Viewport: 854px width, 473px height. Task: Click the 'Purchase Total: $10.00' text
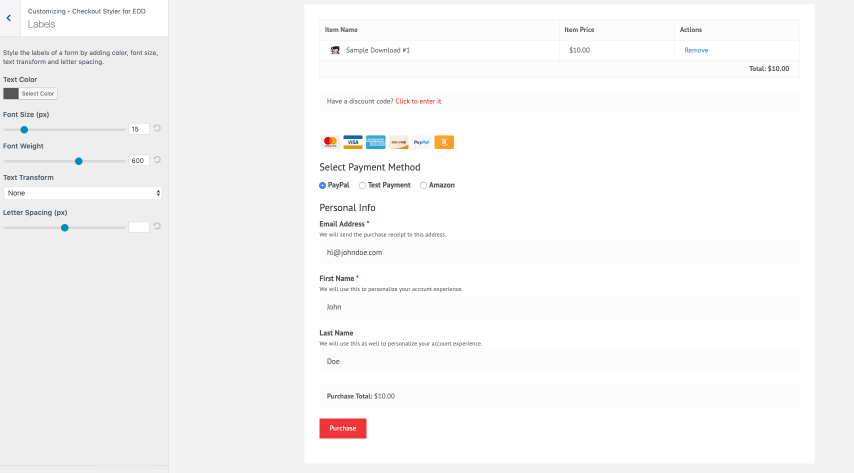pyautogui.click(x=361, y=396)
